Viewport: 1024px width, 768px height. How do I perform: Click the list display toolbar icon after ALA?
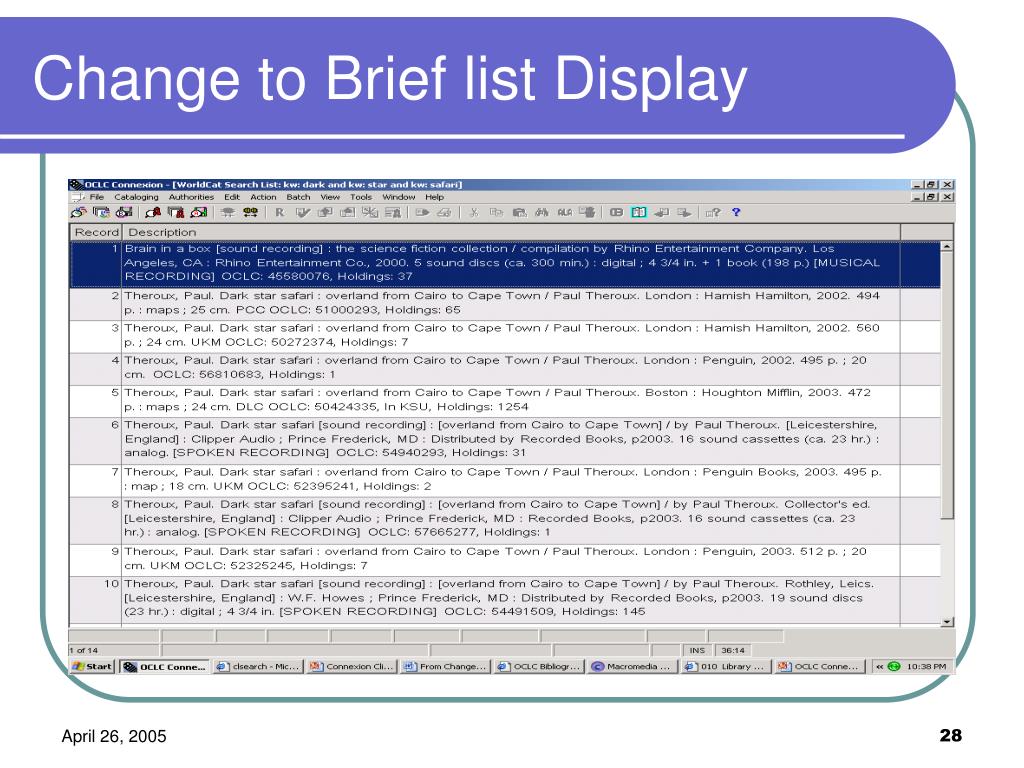click(x=586, y=212)
